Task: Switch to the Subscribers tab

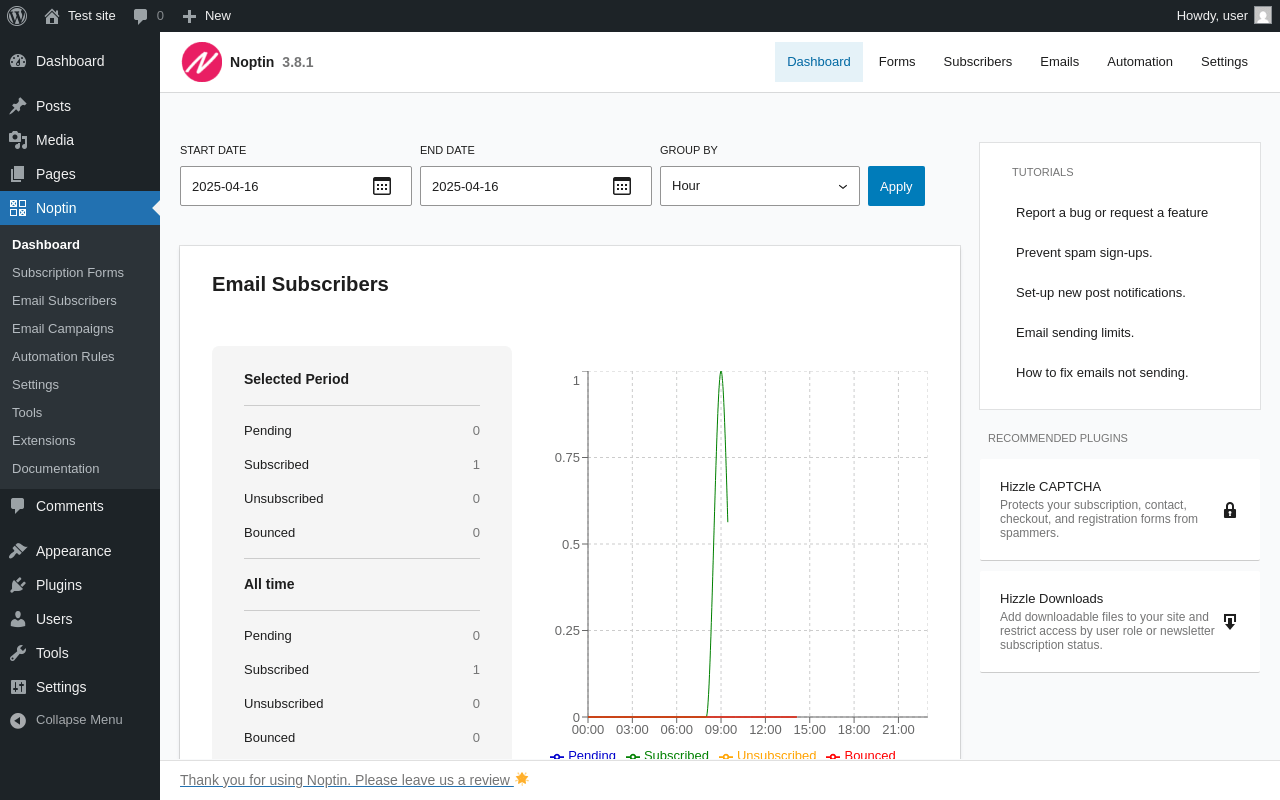Action: 977,62
